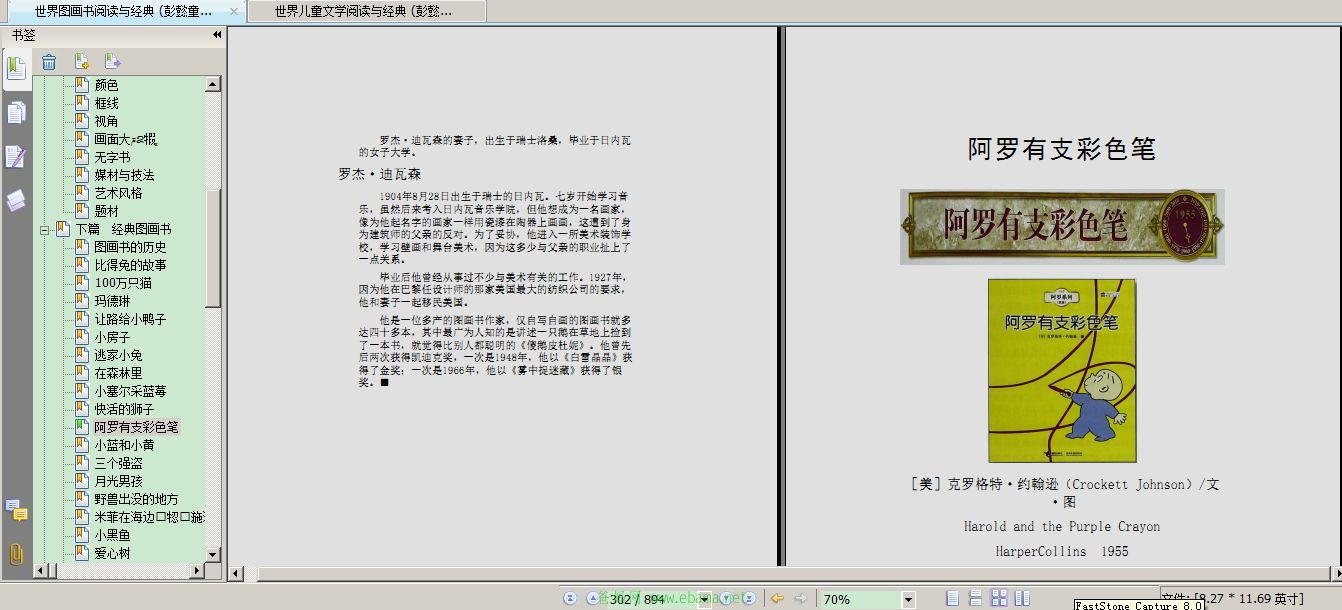Click the new bookmark icon

point(81,62)
